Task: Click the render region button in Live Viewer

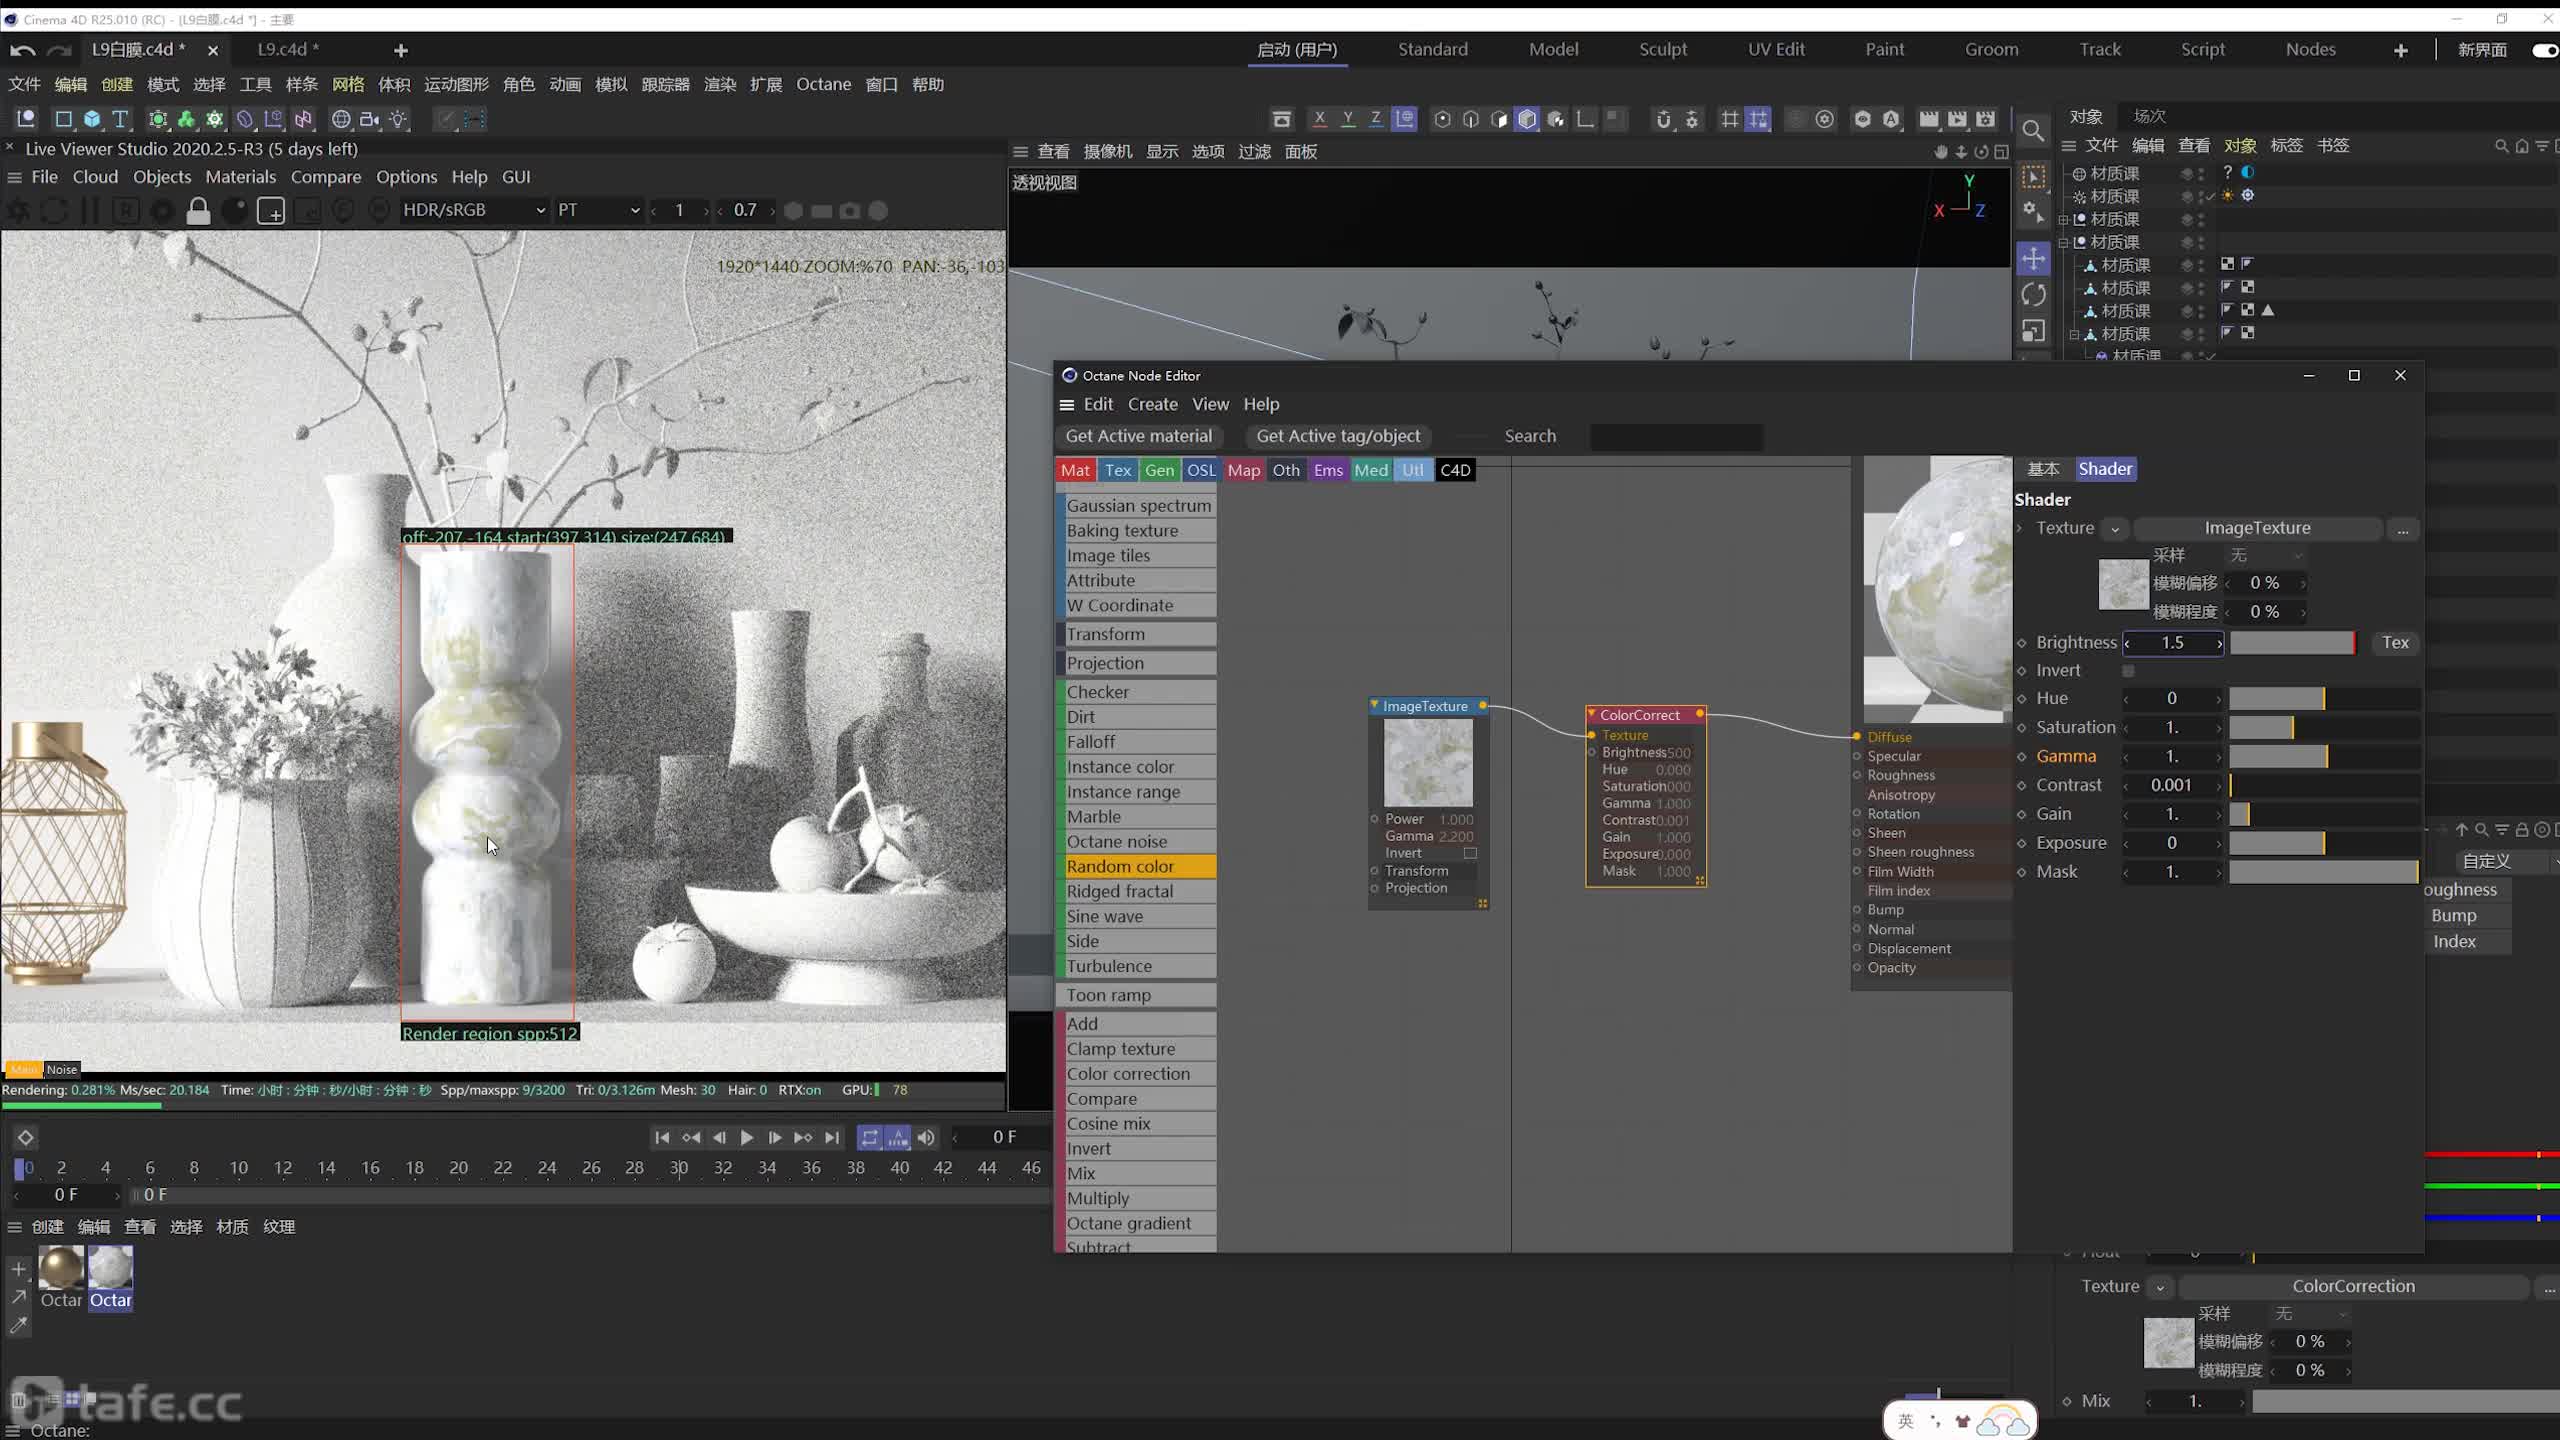Action: click(x=271, y=211)
